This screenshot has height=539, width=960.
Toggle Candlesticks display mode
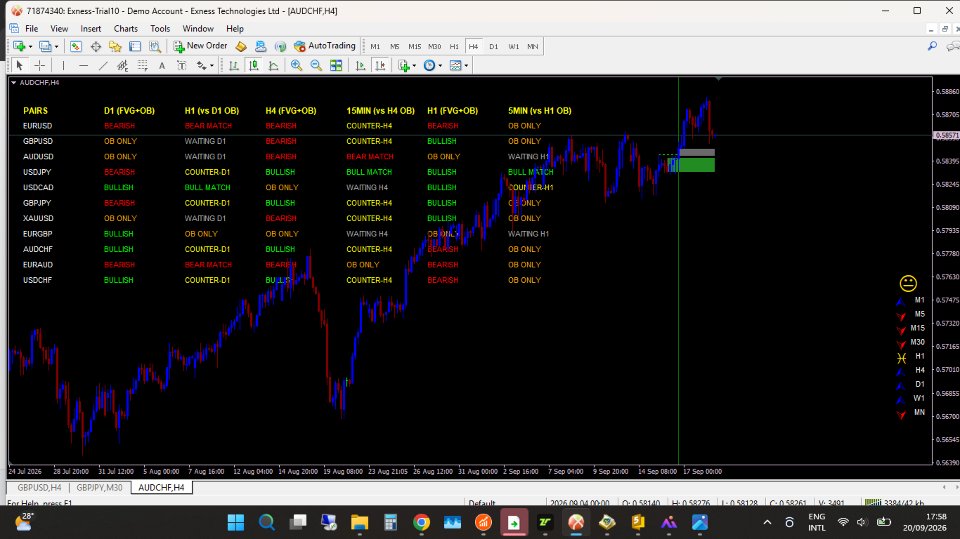point(253,65)
